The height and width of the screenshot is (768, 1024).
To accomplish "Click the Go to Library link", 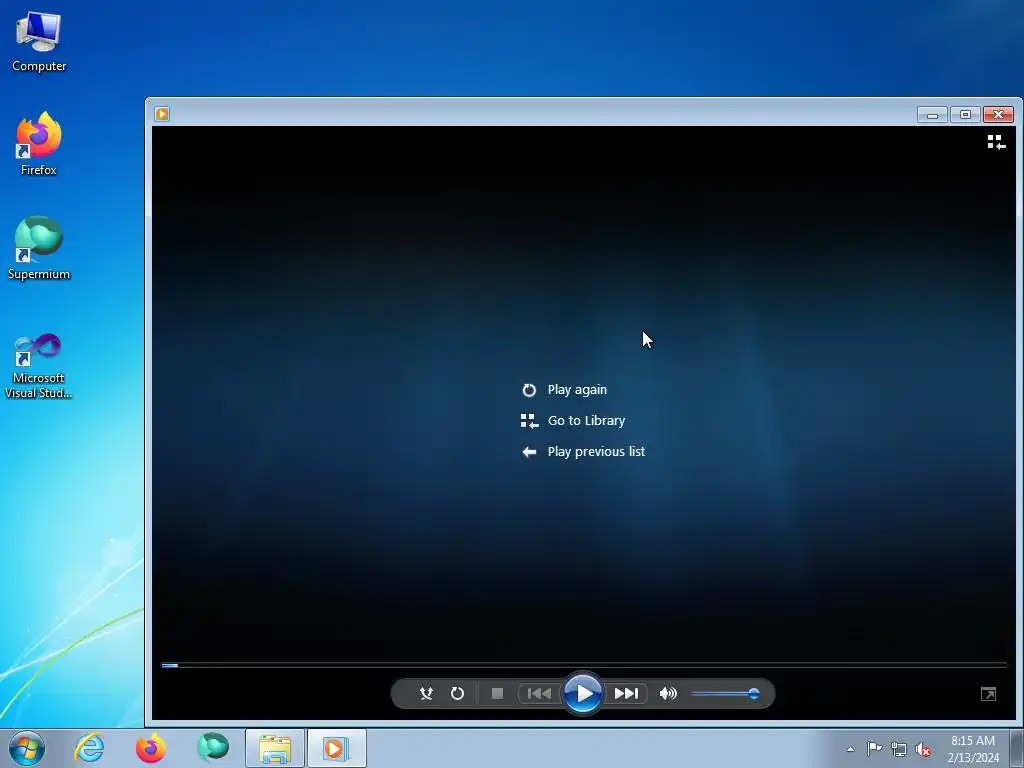I will tap(586, 421).
